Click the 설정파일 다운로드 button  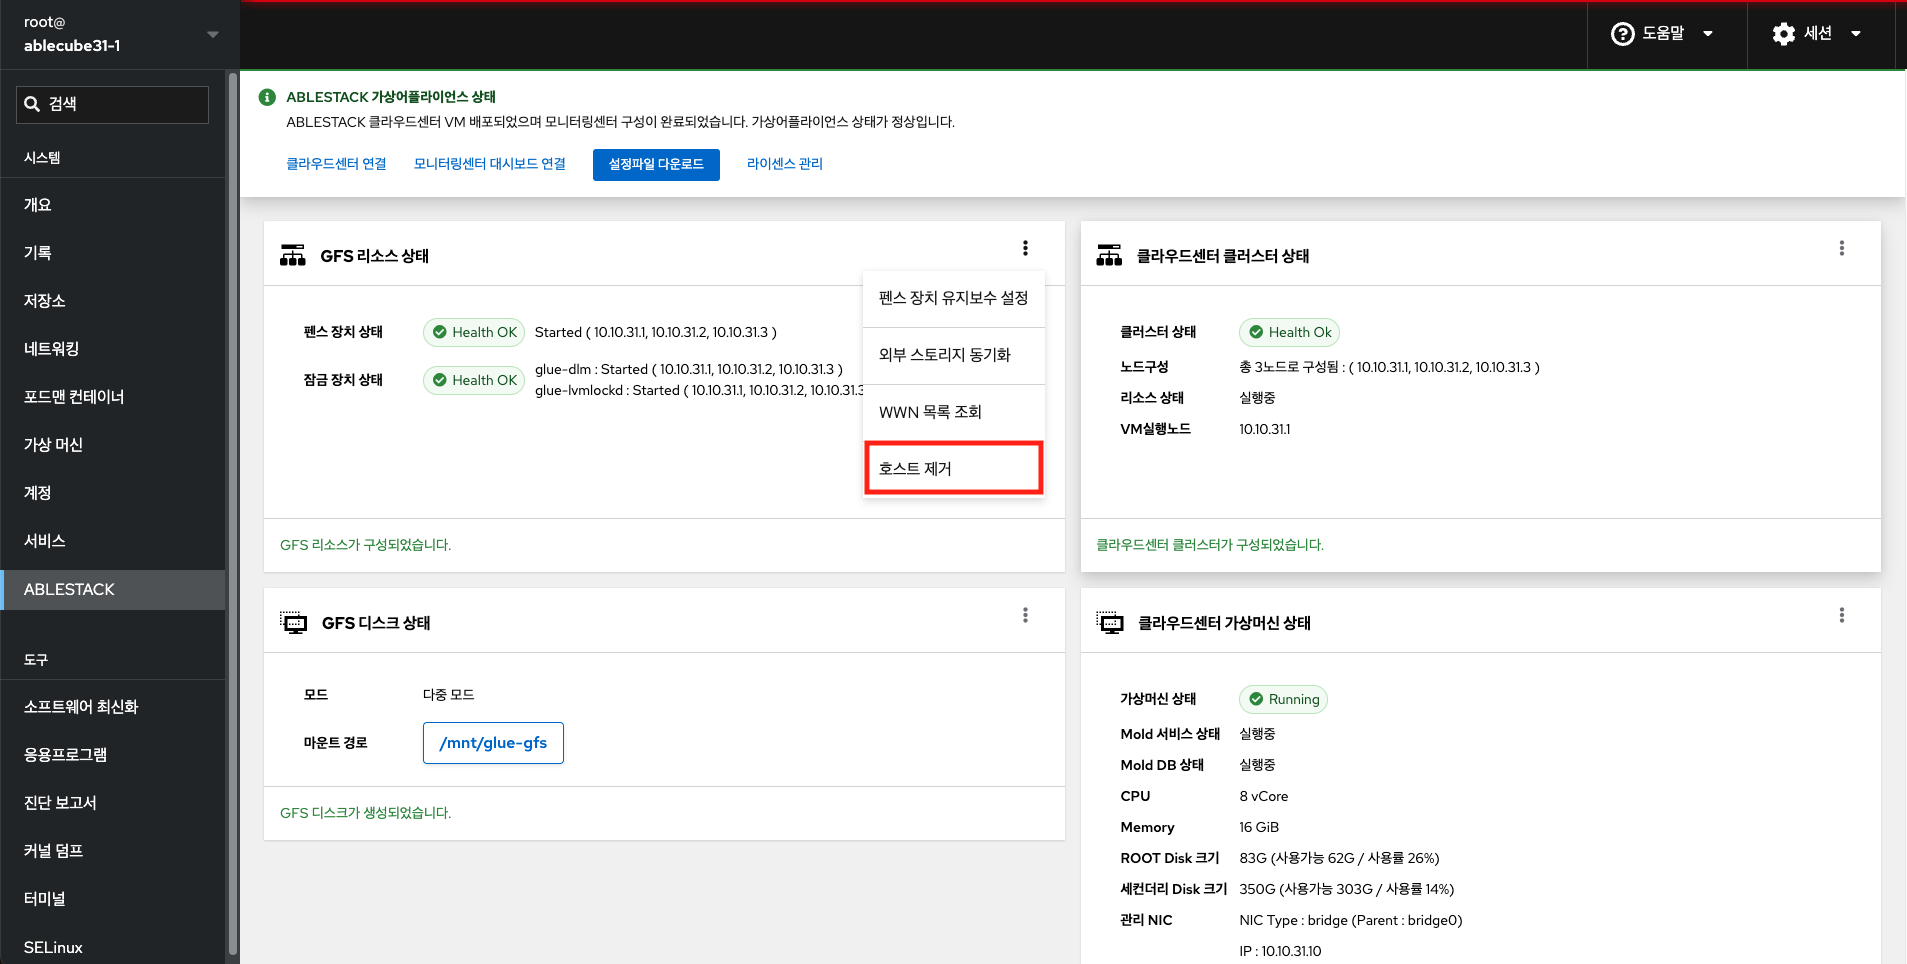[656, 164]
